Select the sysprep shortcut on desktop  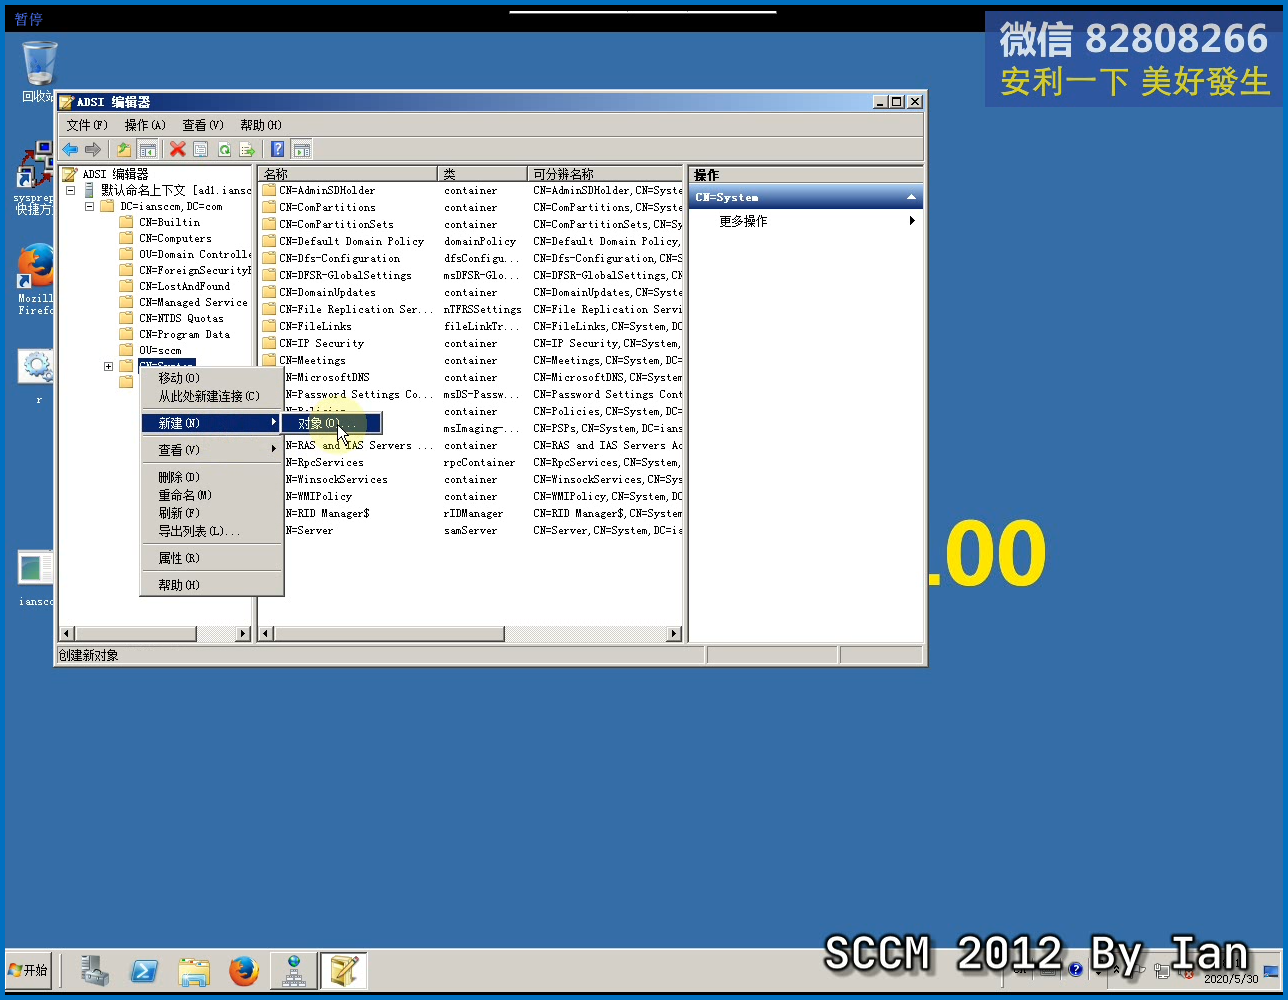point(35,165)
